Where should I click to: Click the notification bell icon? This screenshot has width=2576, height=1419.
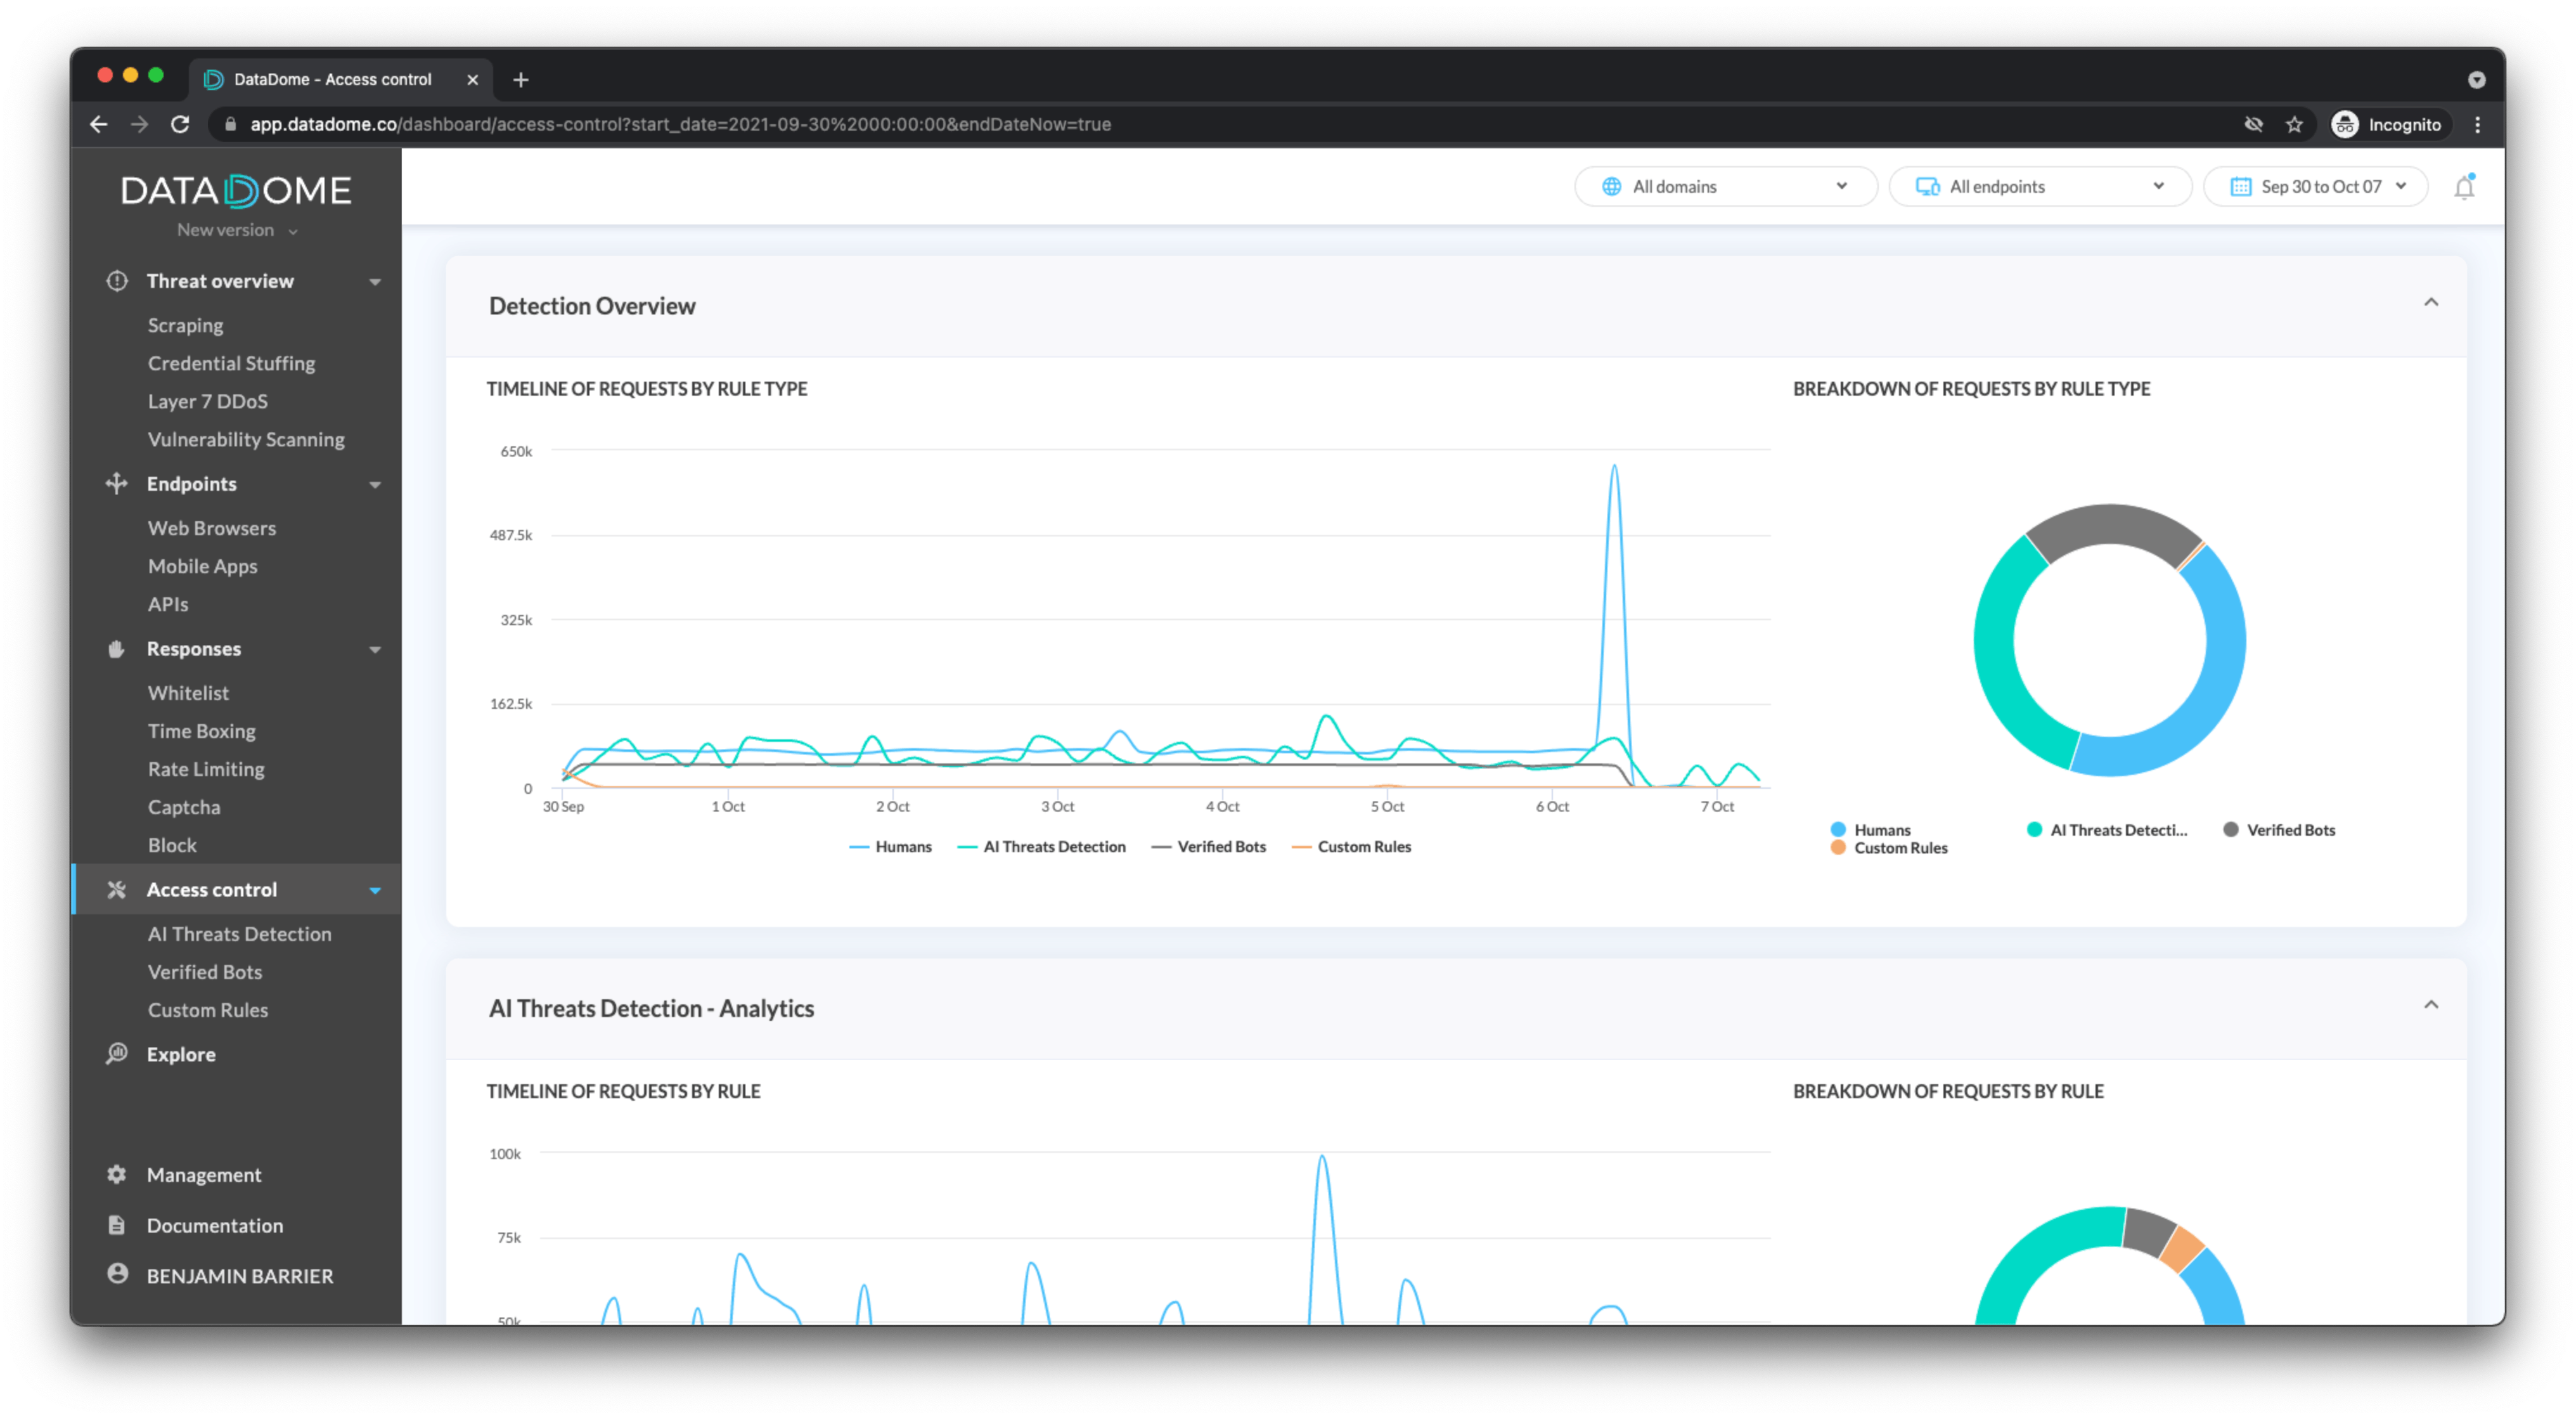[x=2463, y=187]
